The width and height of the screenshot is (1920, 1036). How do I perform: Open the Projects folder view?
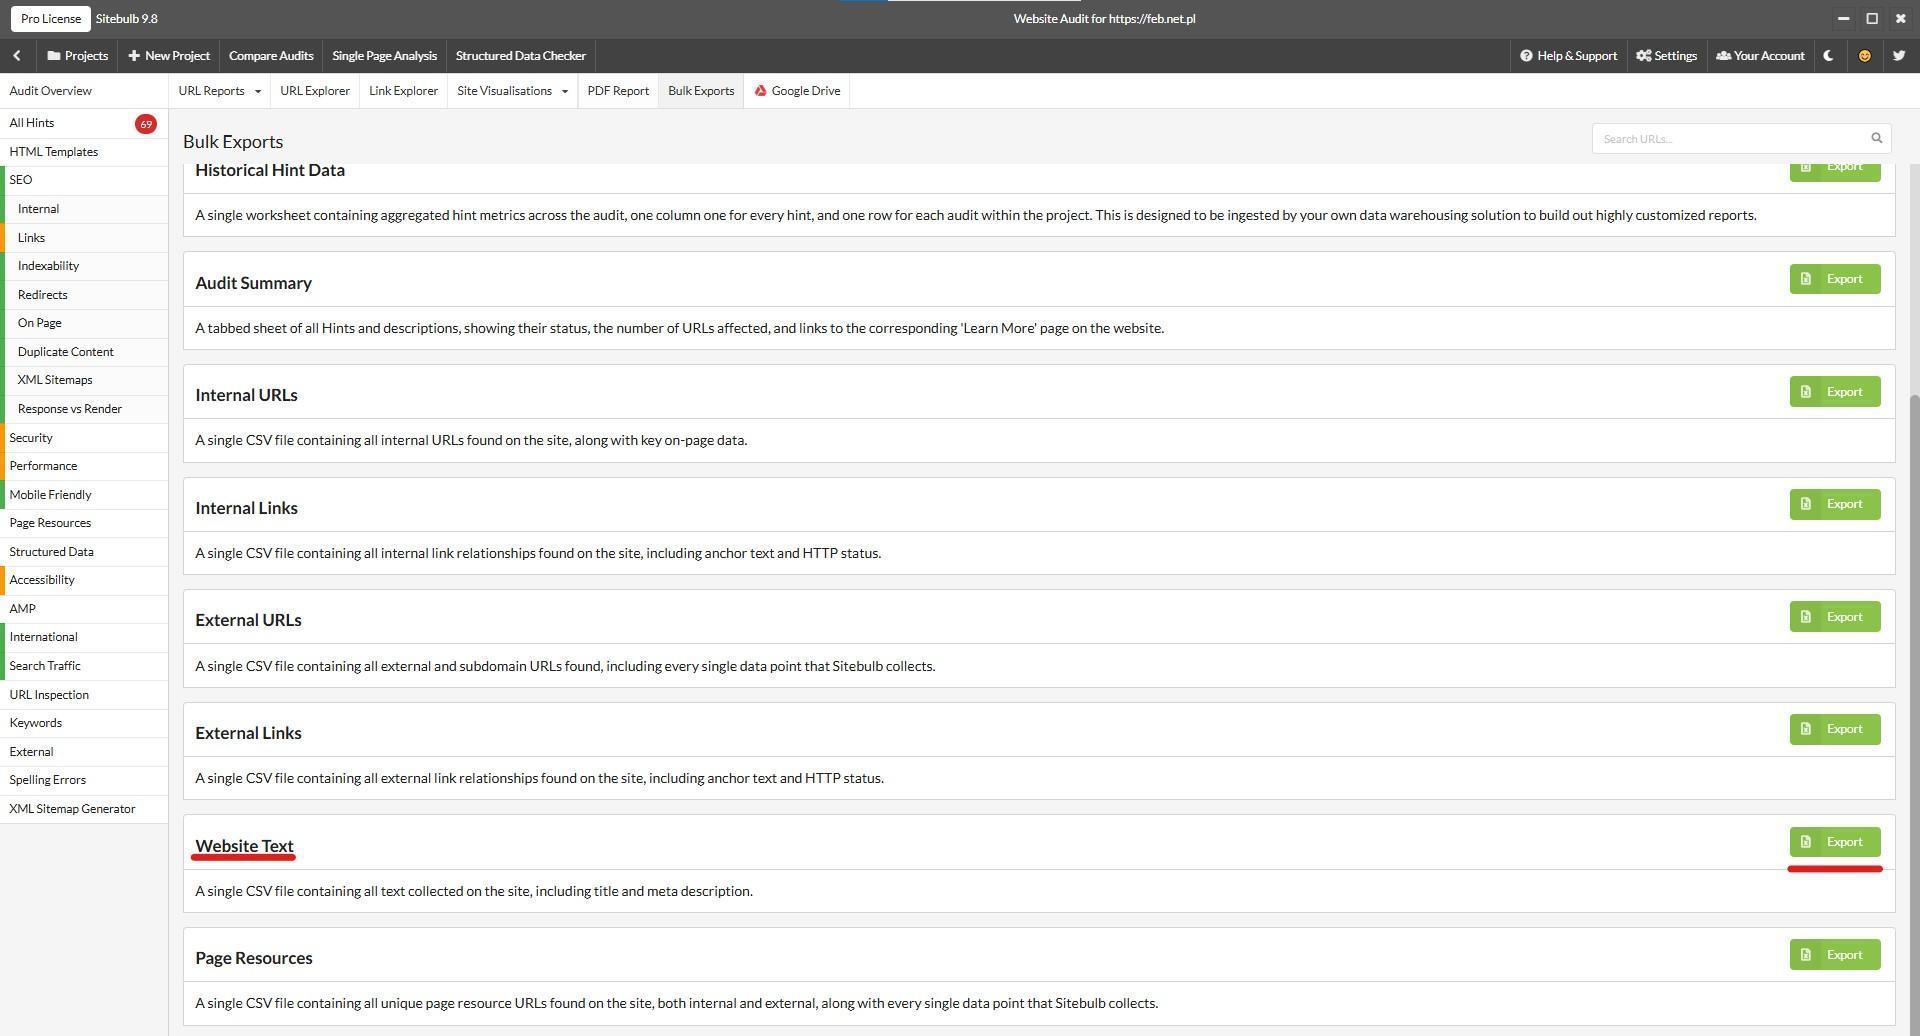click(x=77, y=56)
